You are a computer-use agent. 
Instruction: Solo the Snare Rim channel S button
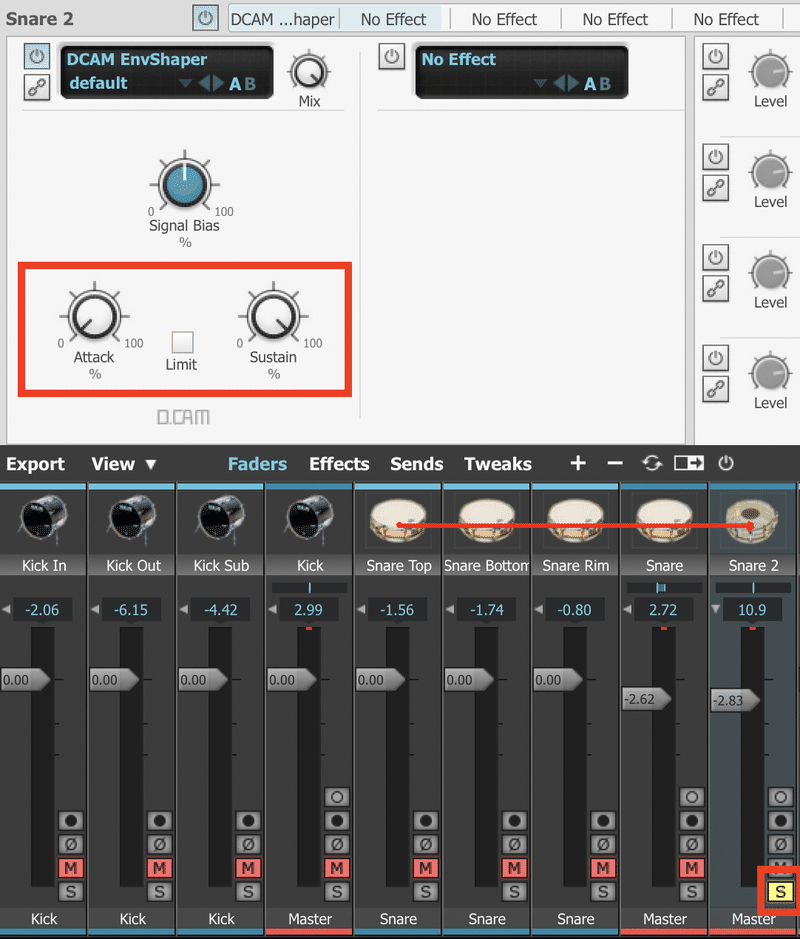click(602, 892)
